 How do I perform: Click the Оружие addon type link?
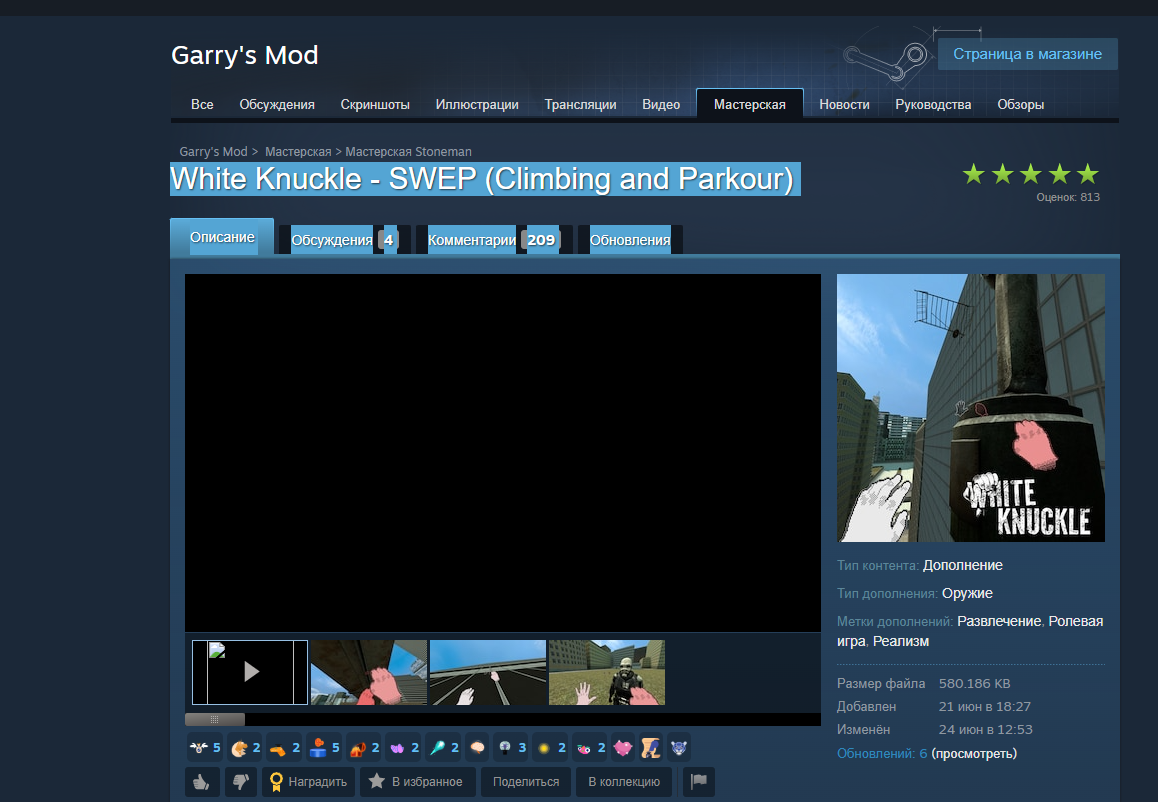[x=967, y=593]
